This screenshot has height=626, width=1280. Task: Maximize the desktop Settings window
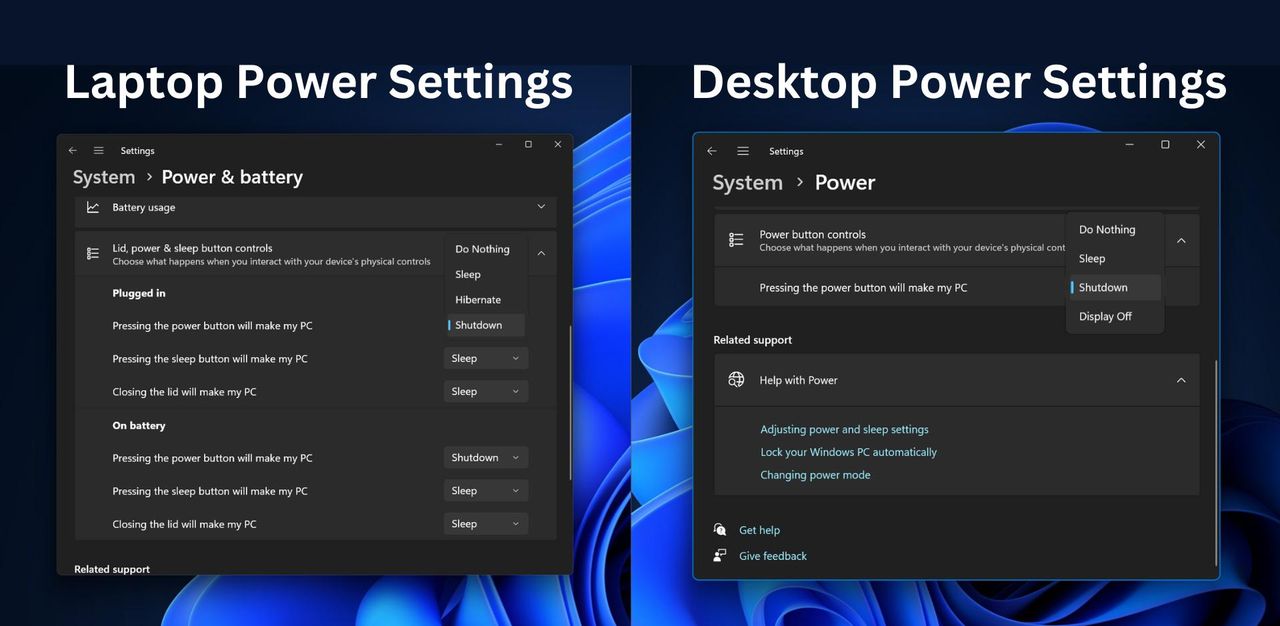pyautogui.click(x=1165, y=145)
